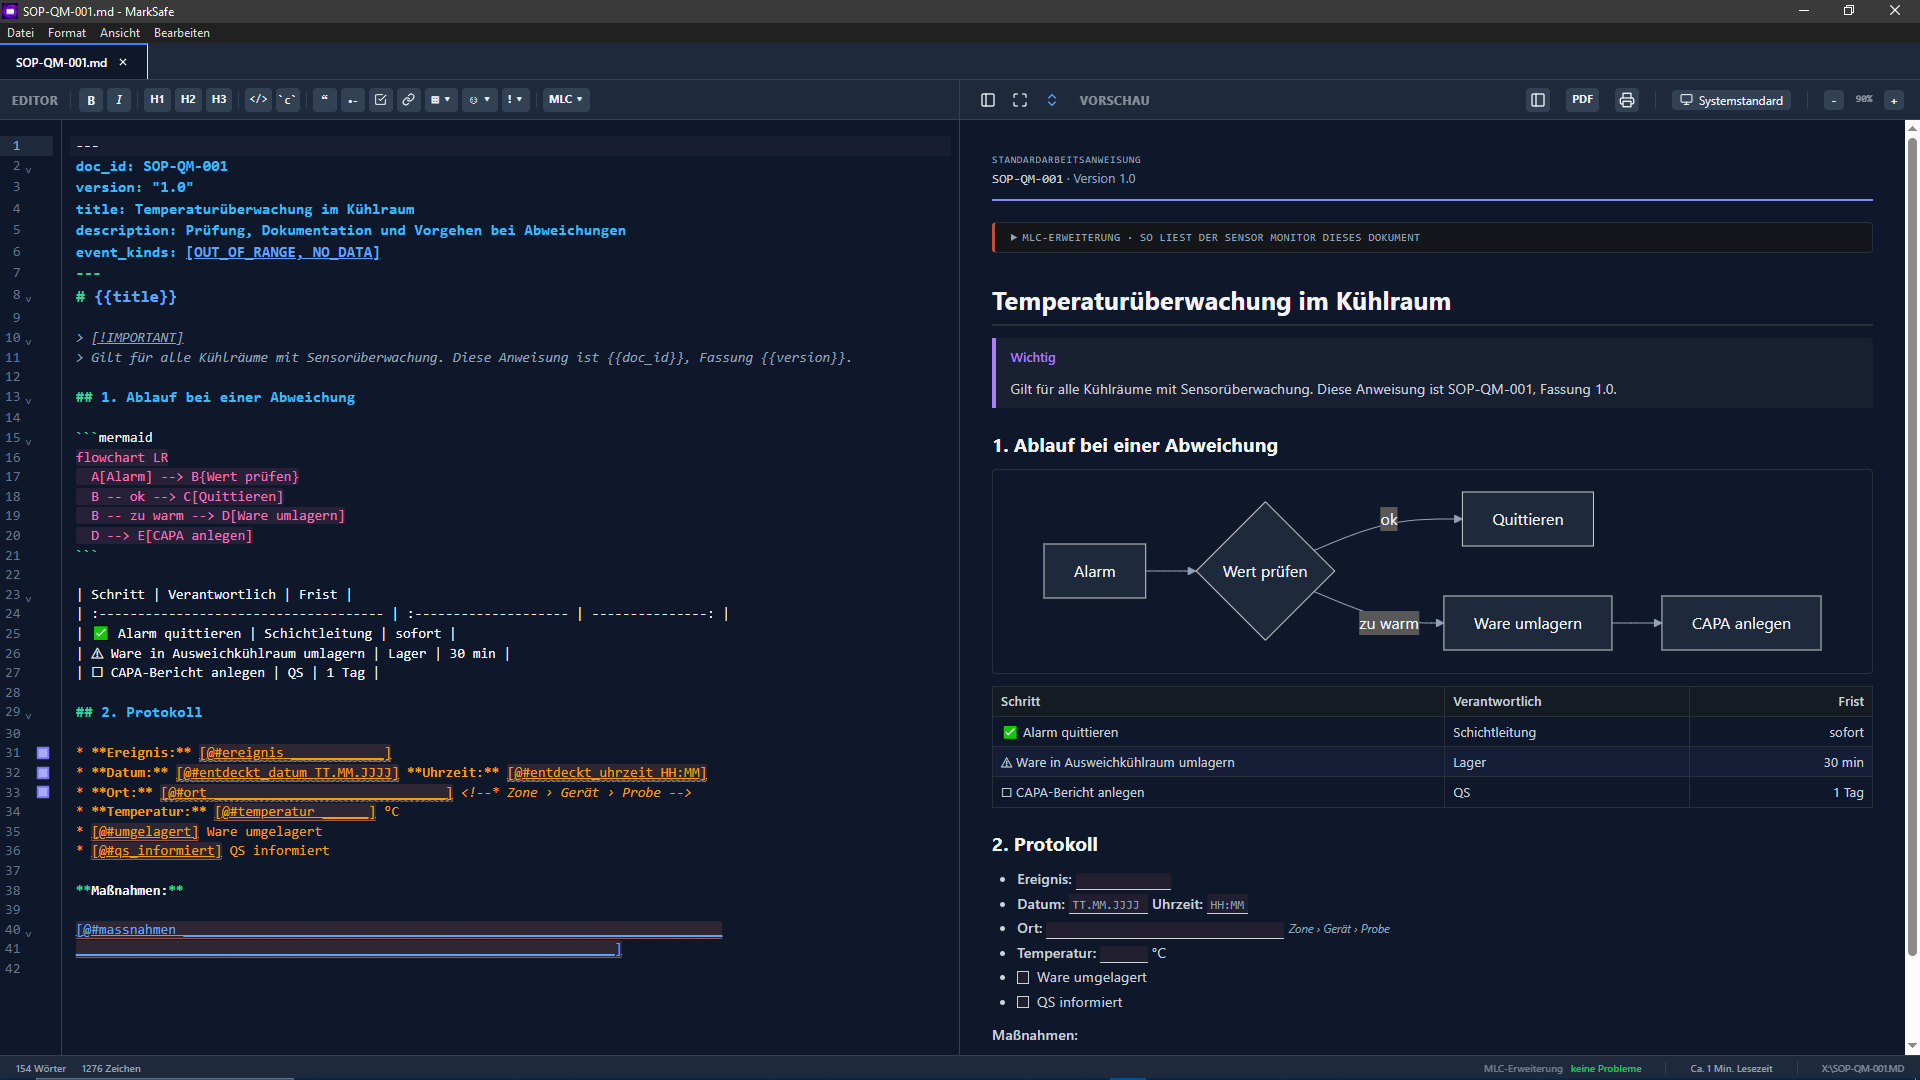Image resolution: width=1920 pixels, height=1080 pixels.
Task: Expand the MLC-Erweiterung details section
Action: click(1432, 238)
